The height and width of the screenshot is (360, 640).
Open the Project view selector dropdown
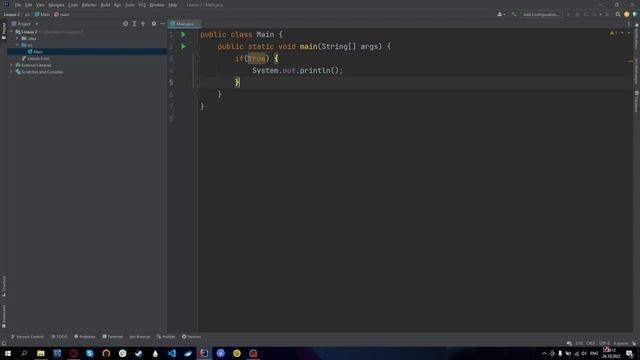point(25,24)
